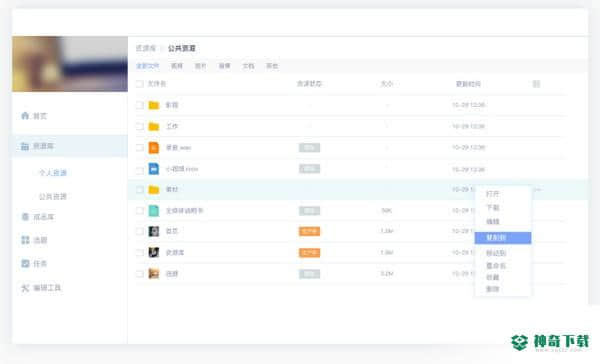The height and width of the screenshot is (364, 600).
Task: Open the 任务 sidebar label
Action: (40, 264)
